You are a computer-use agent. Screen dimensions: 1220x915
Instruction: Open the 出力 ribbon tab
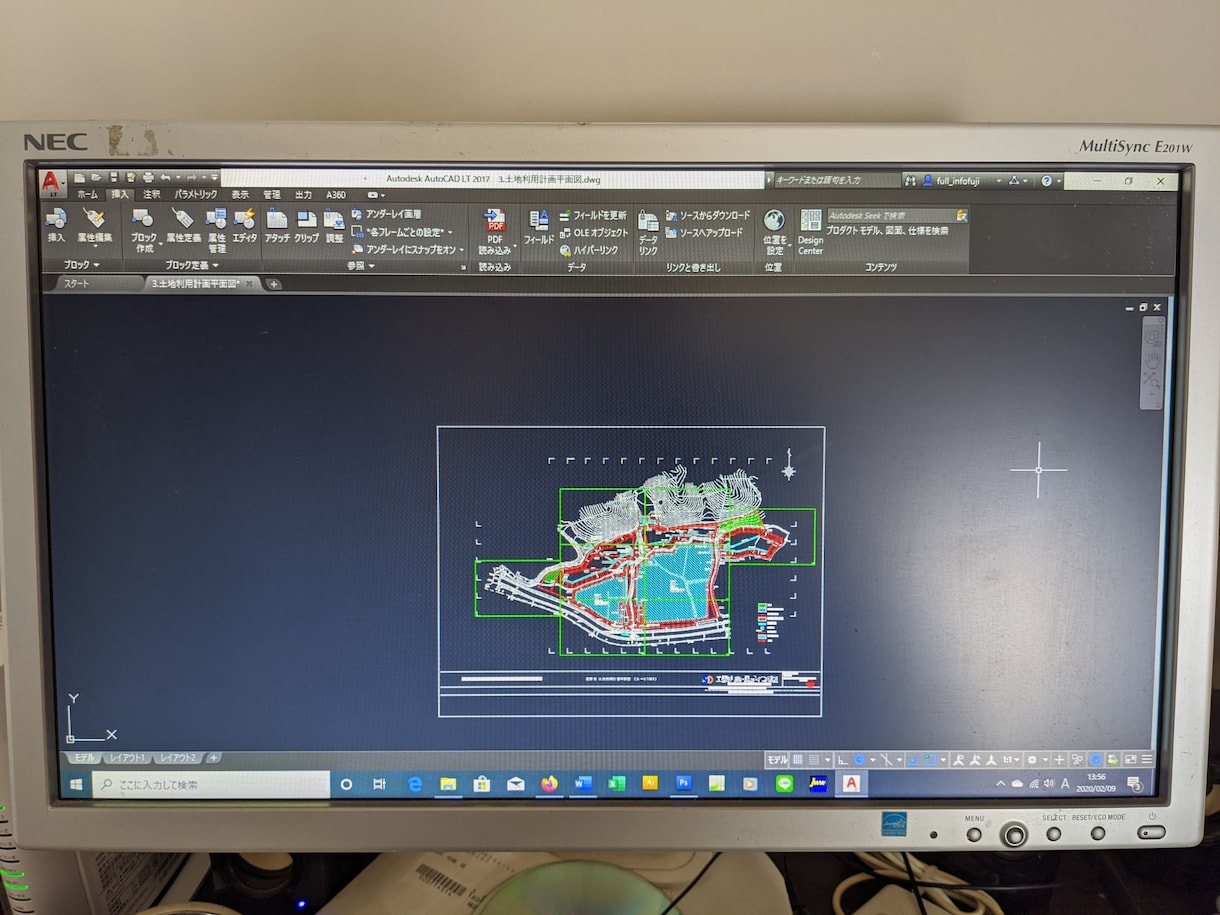click(x=303, y=194)
